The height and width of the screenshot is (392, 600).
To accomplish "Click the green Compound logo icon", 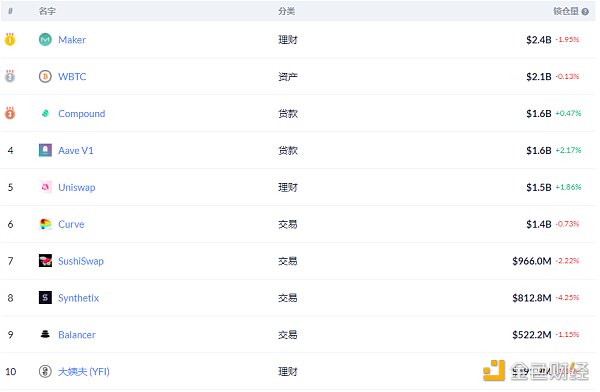I will (x=45, y=113).
